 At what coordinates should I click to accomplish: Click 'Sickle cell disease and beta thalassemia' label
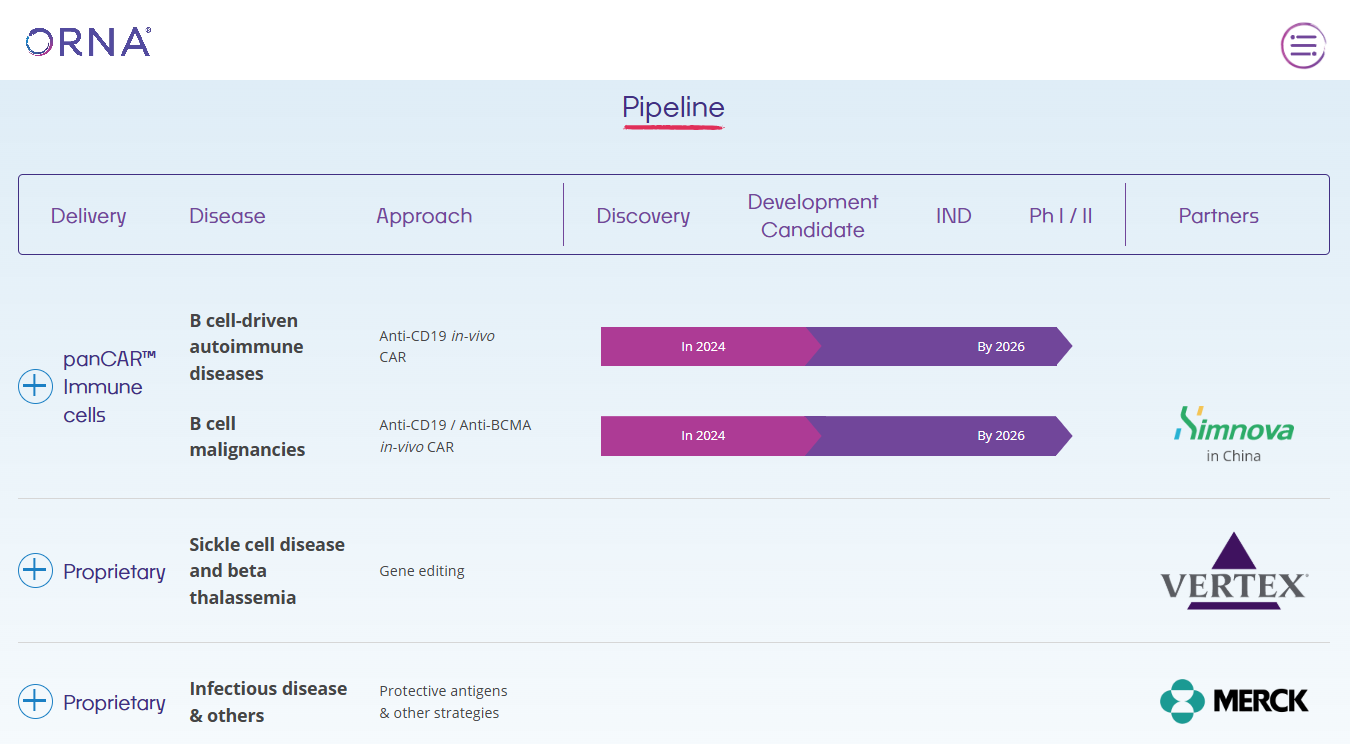pos(267,571)
